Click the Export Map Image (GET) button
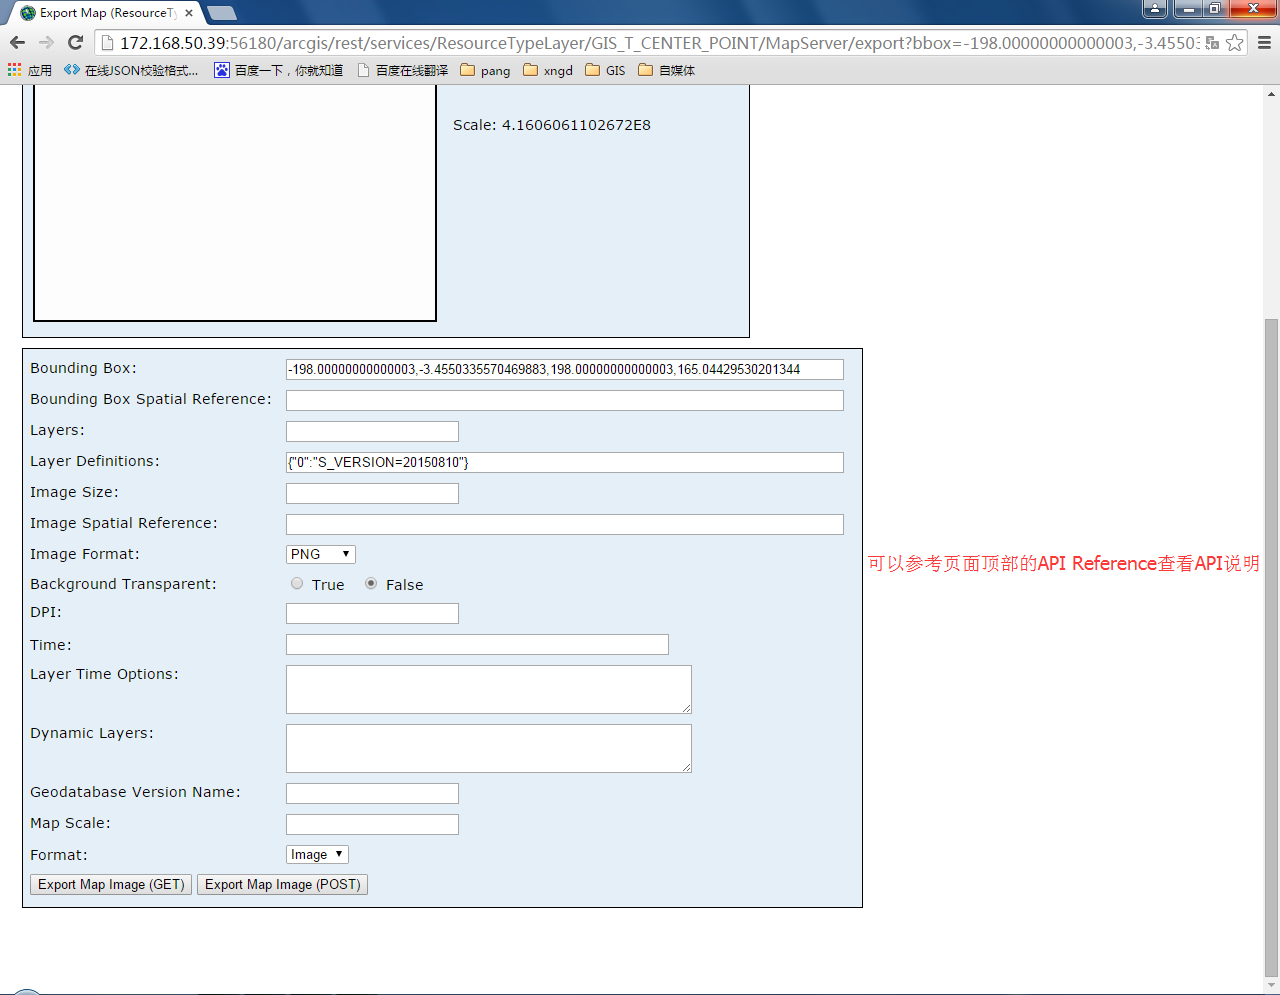The height and width of the screenshot is (995, 1280). [111, 884]
